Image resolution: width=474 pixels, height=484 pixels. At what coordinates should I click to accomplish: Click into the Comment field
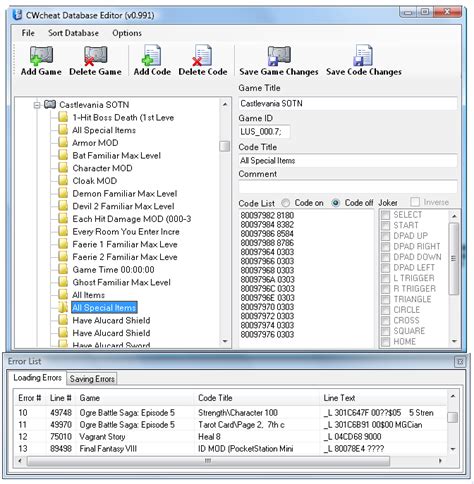(x=348, y=187)
